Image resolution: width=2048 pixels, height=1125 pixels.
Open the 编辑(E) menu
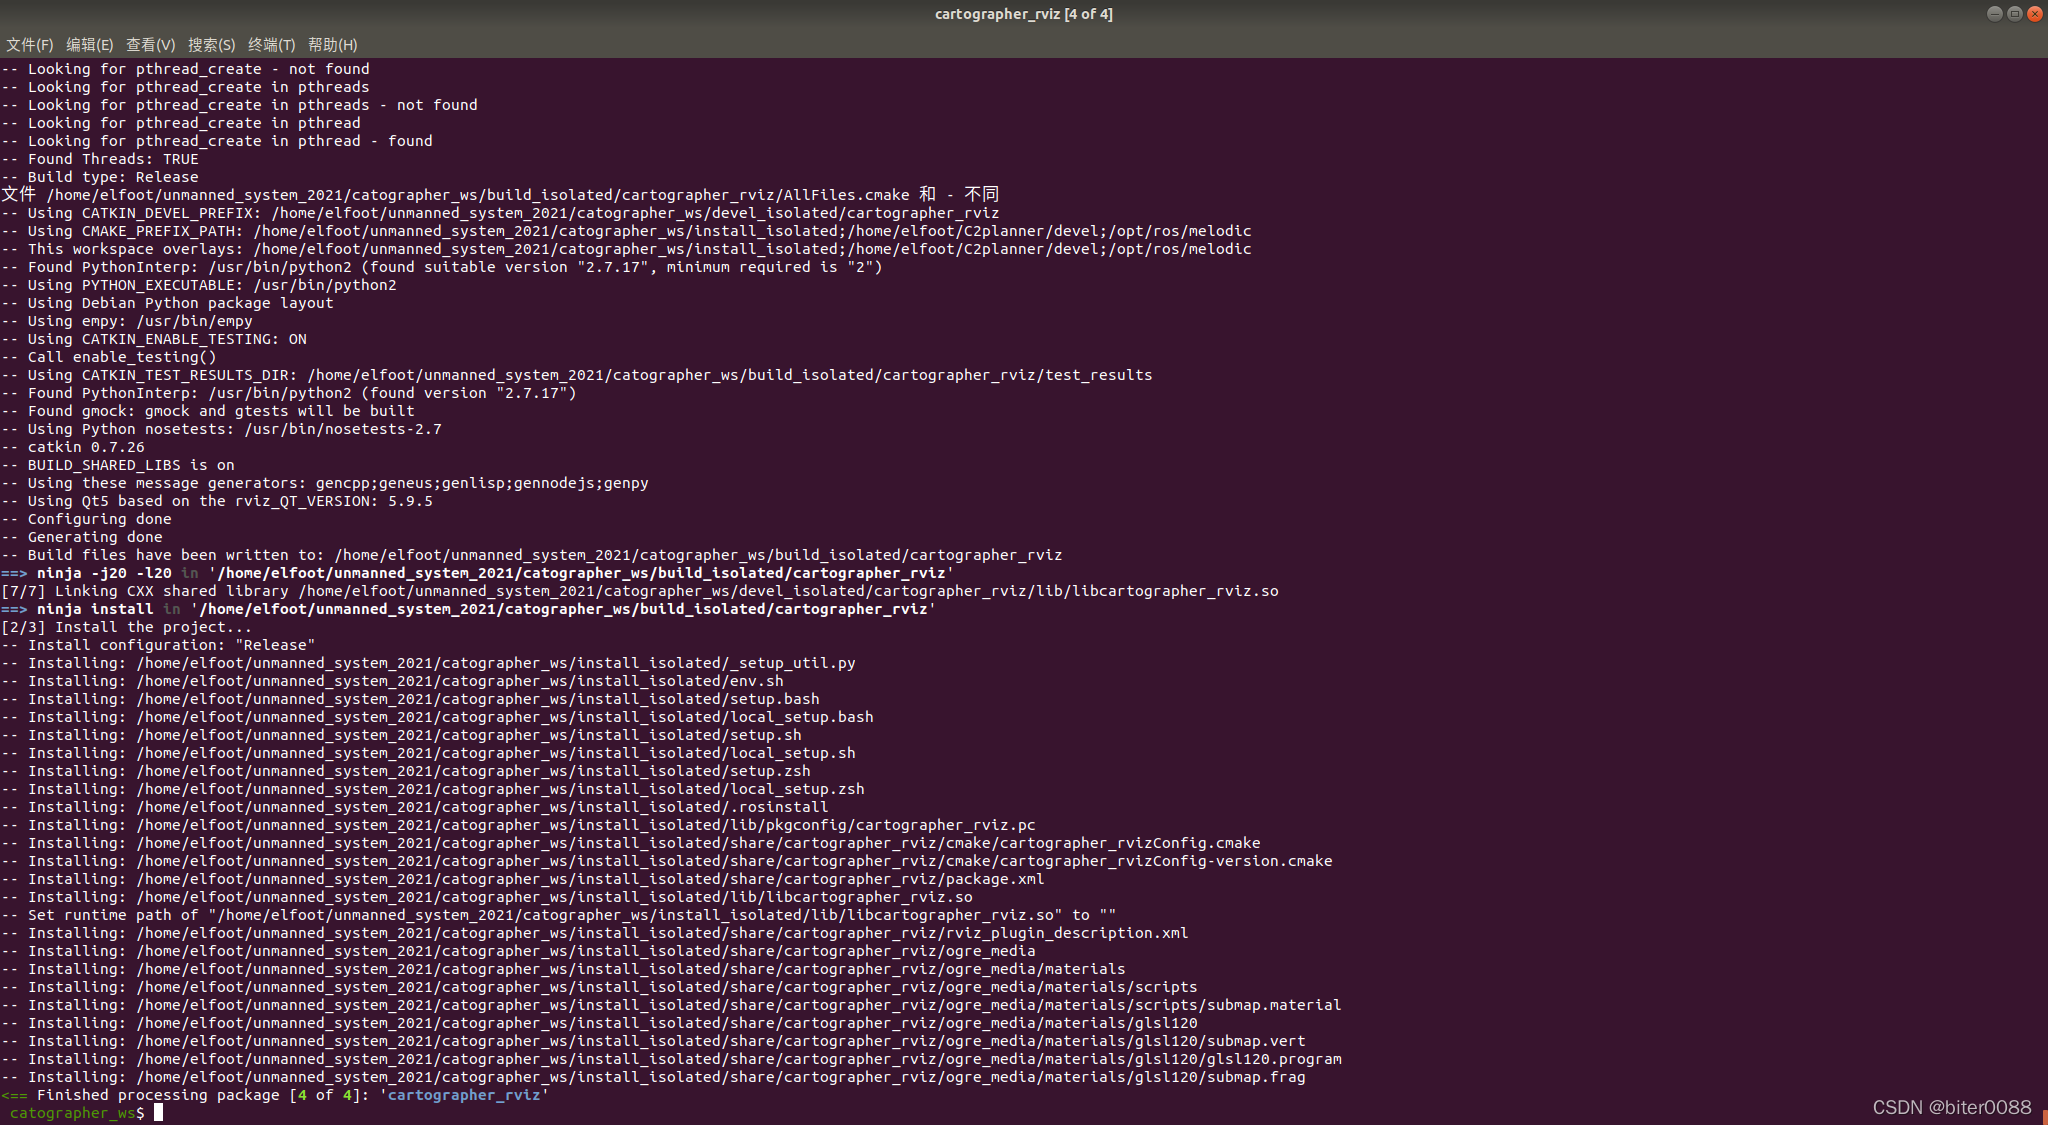[89, 45]
